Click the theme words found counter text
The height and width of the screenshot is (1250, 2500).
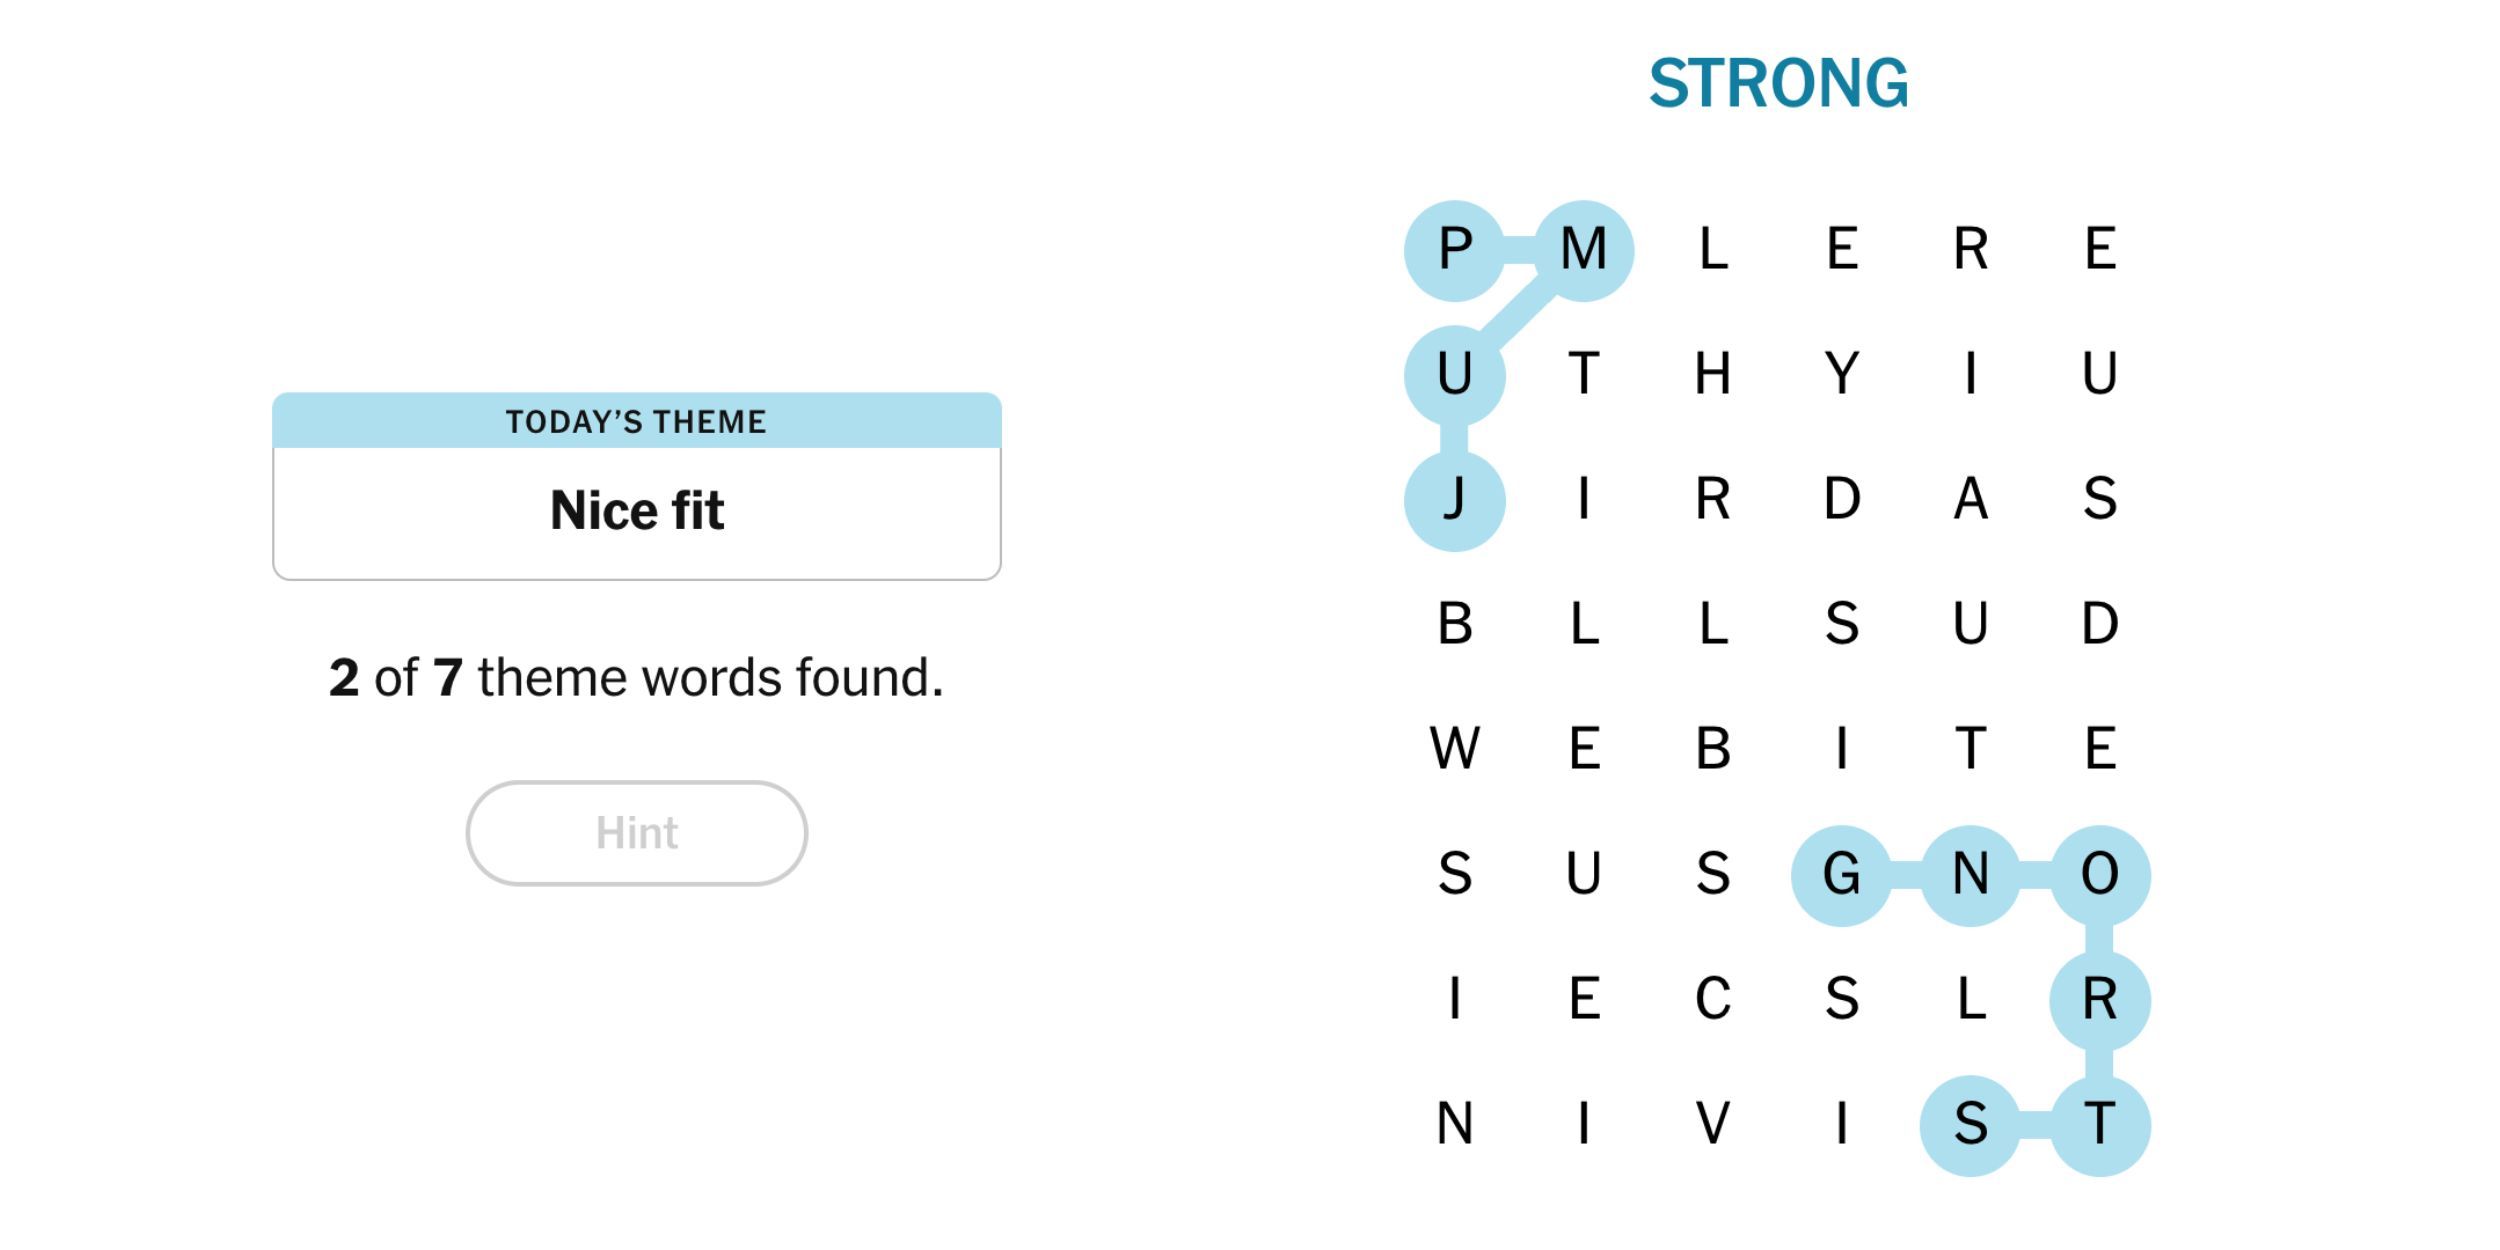pyautogui.click(x=636, y=678)
